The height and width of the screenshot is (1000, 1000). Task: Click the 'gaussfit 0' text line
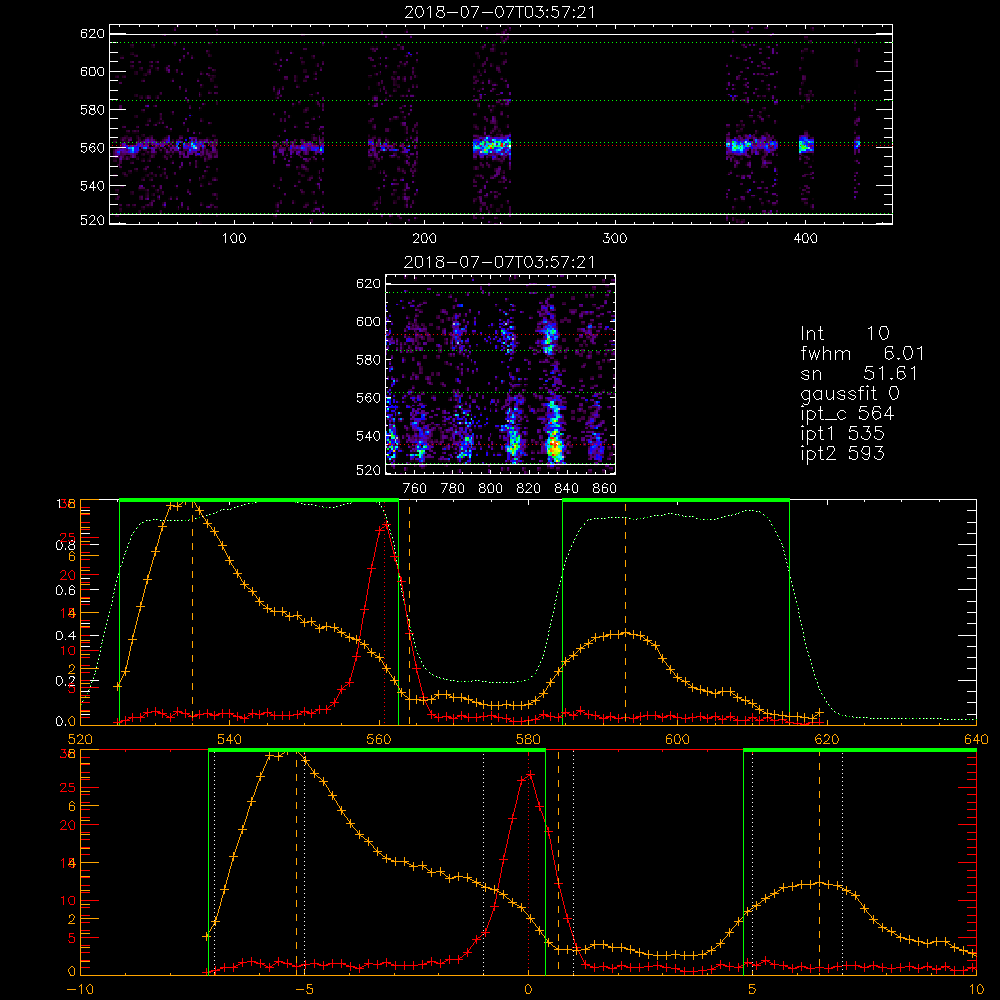[850, 394]
